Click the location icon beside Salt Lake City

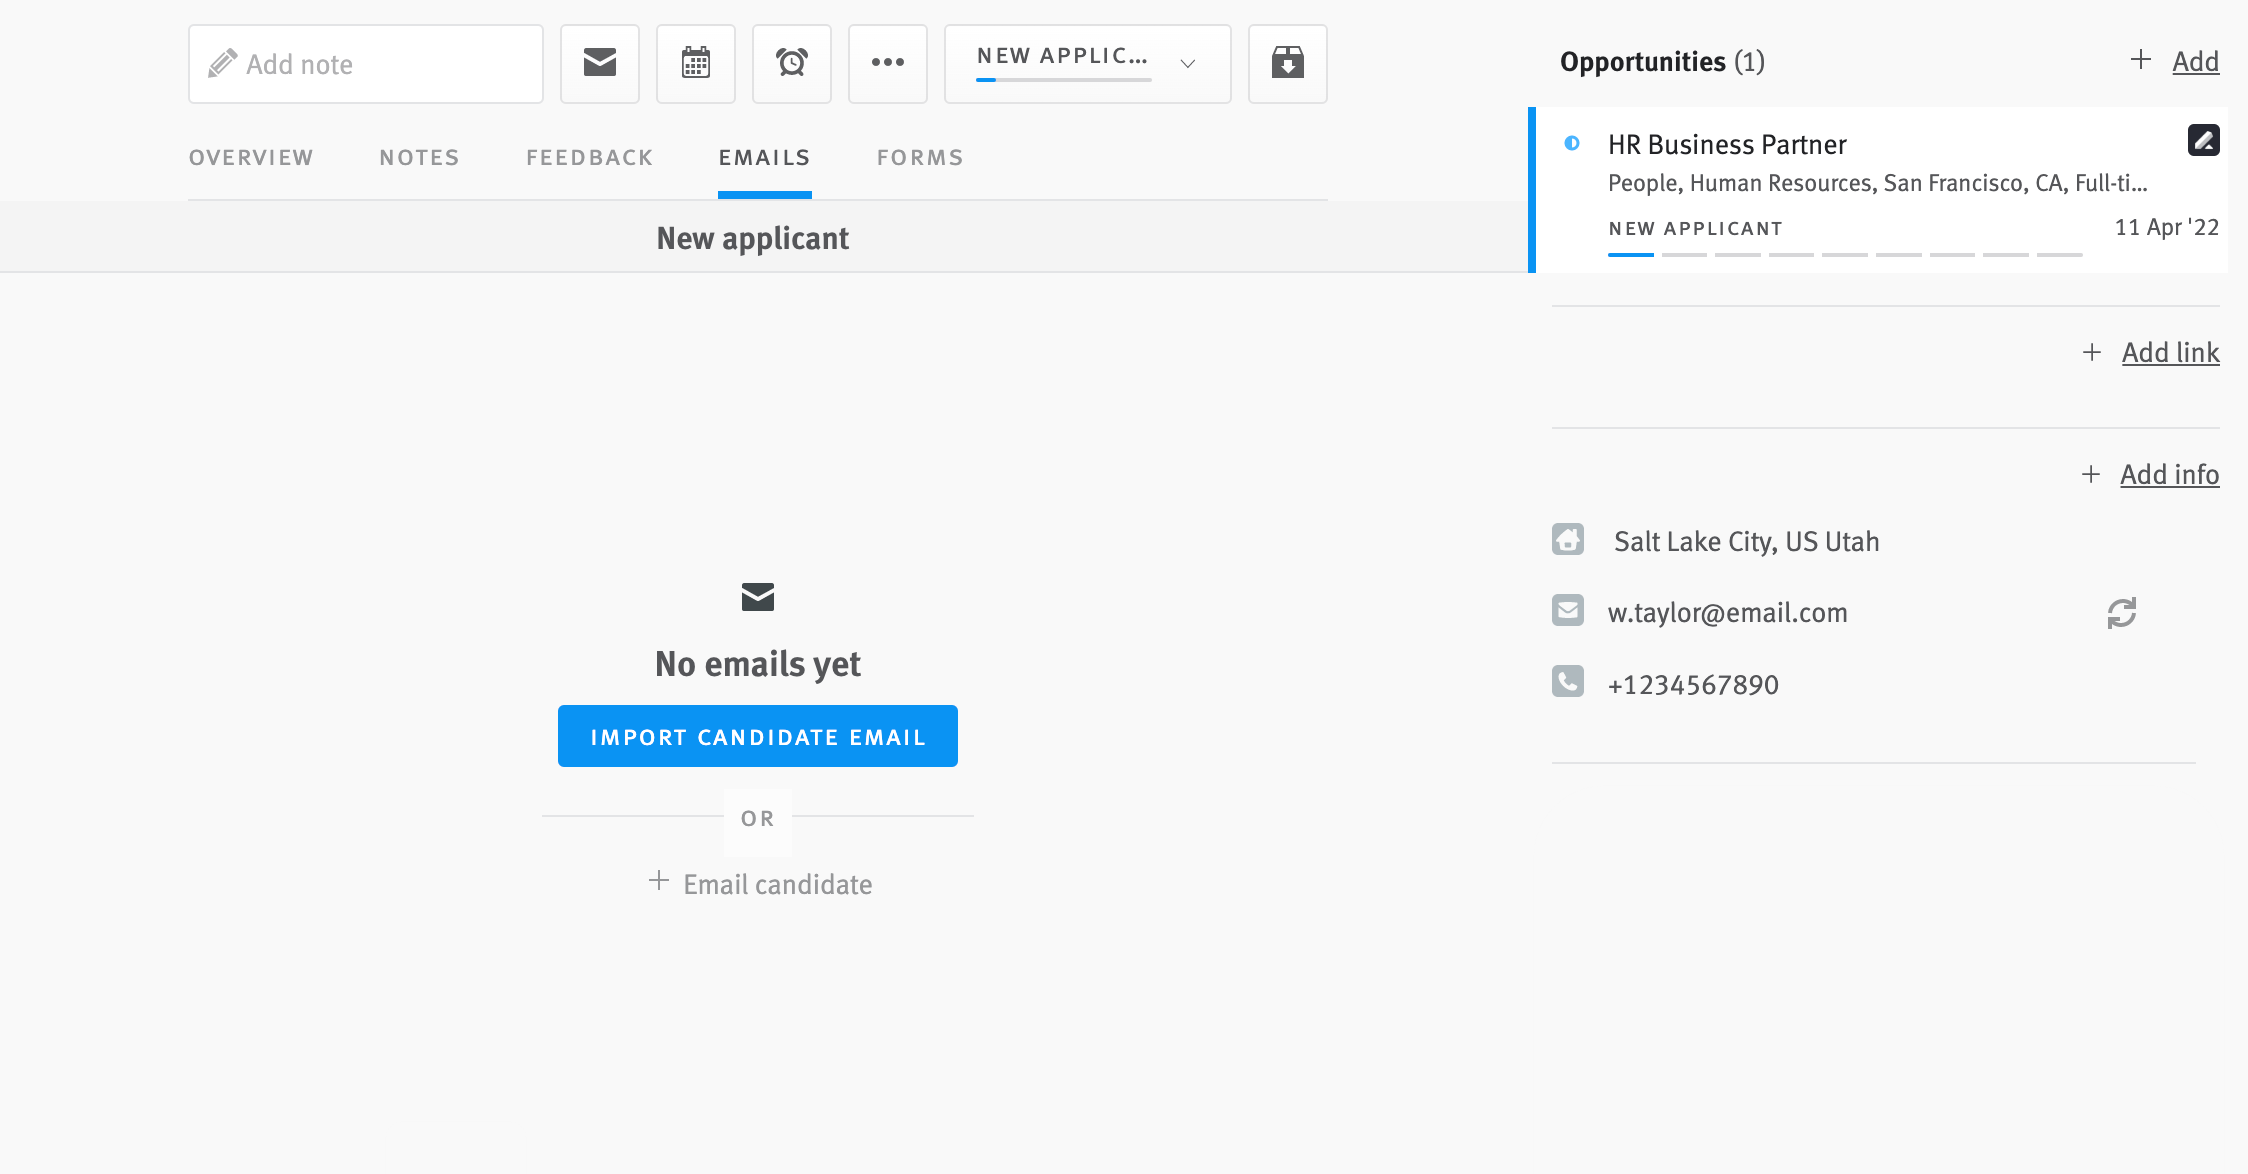[1568, 539]
